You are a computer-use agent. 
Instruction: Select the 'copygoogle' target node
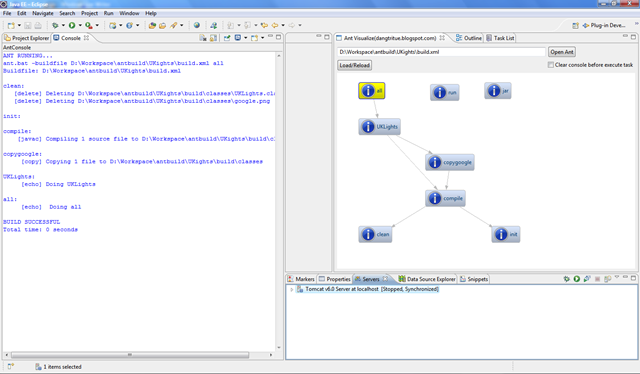click(449, 162)
